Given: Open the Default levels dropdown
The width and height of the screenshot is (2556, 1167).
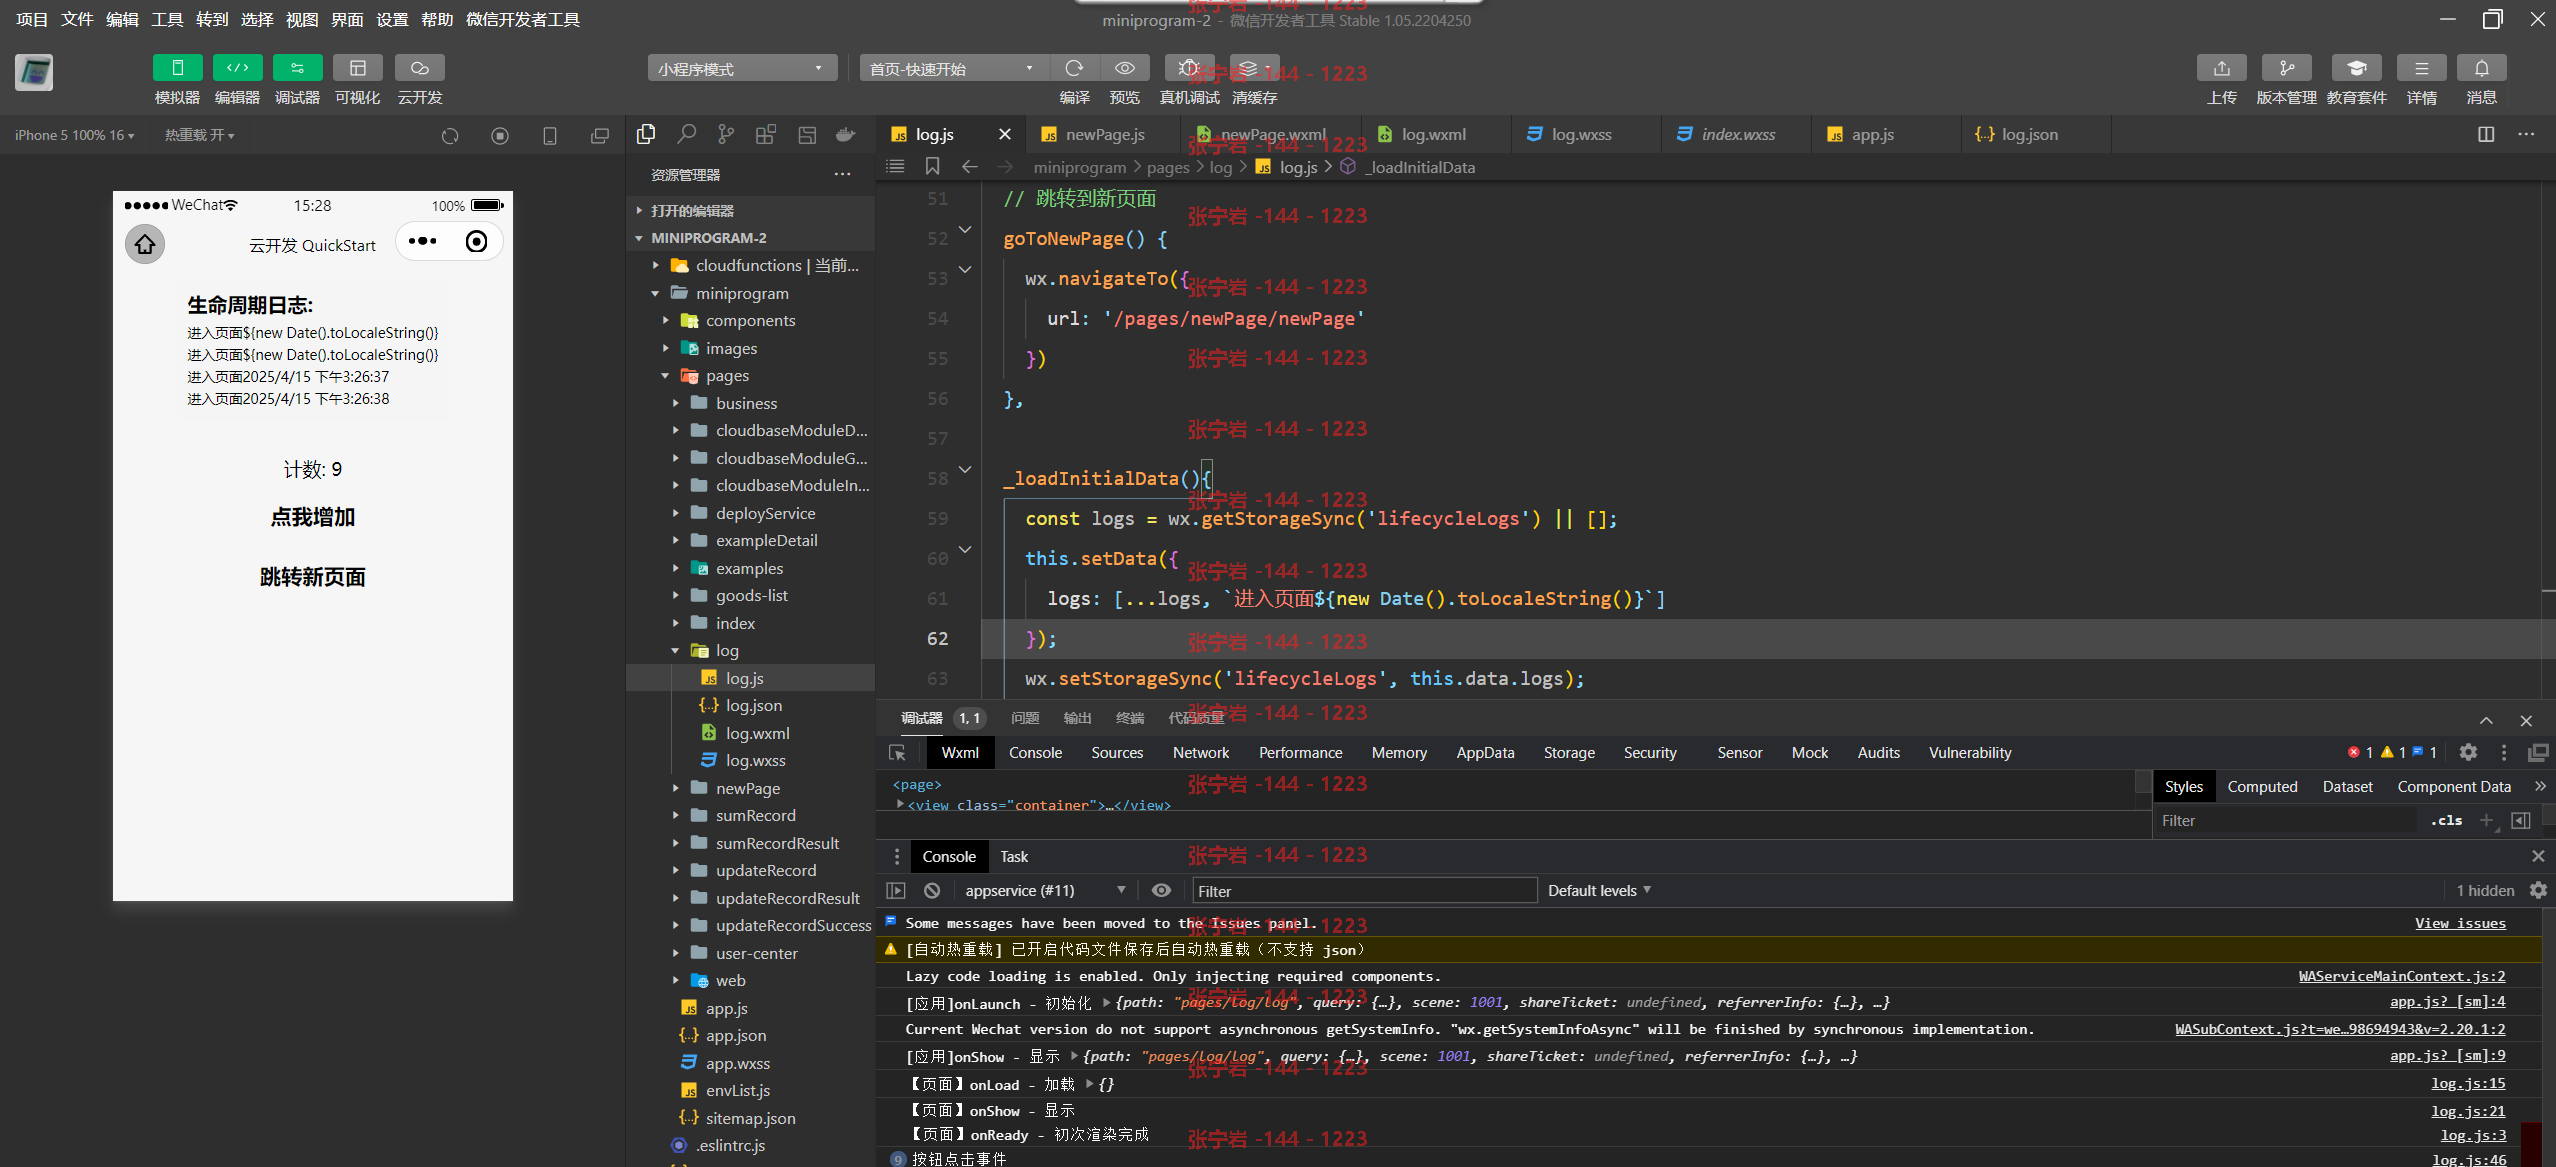Looking at the screenshot, I should point(1599,890).
